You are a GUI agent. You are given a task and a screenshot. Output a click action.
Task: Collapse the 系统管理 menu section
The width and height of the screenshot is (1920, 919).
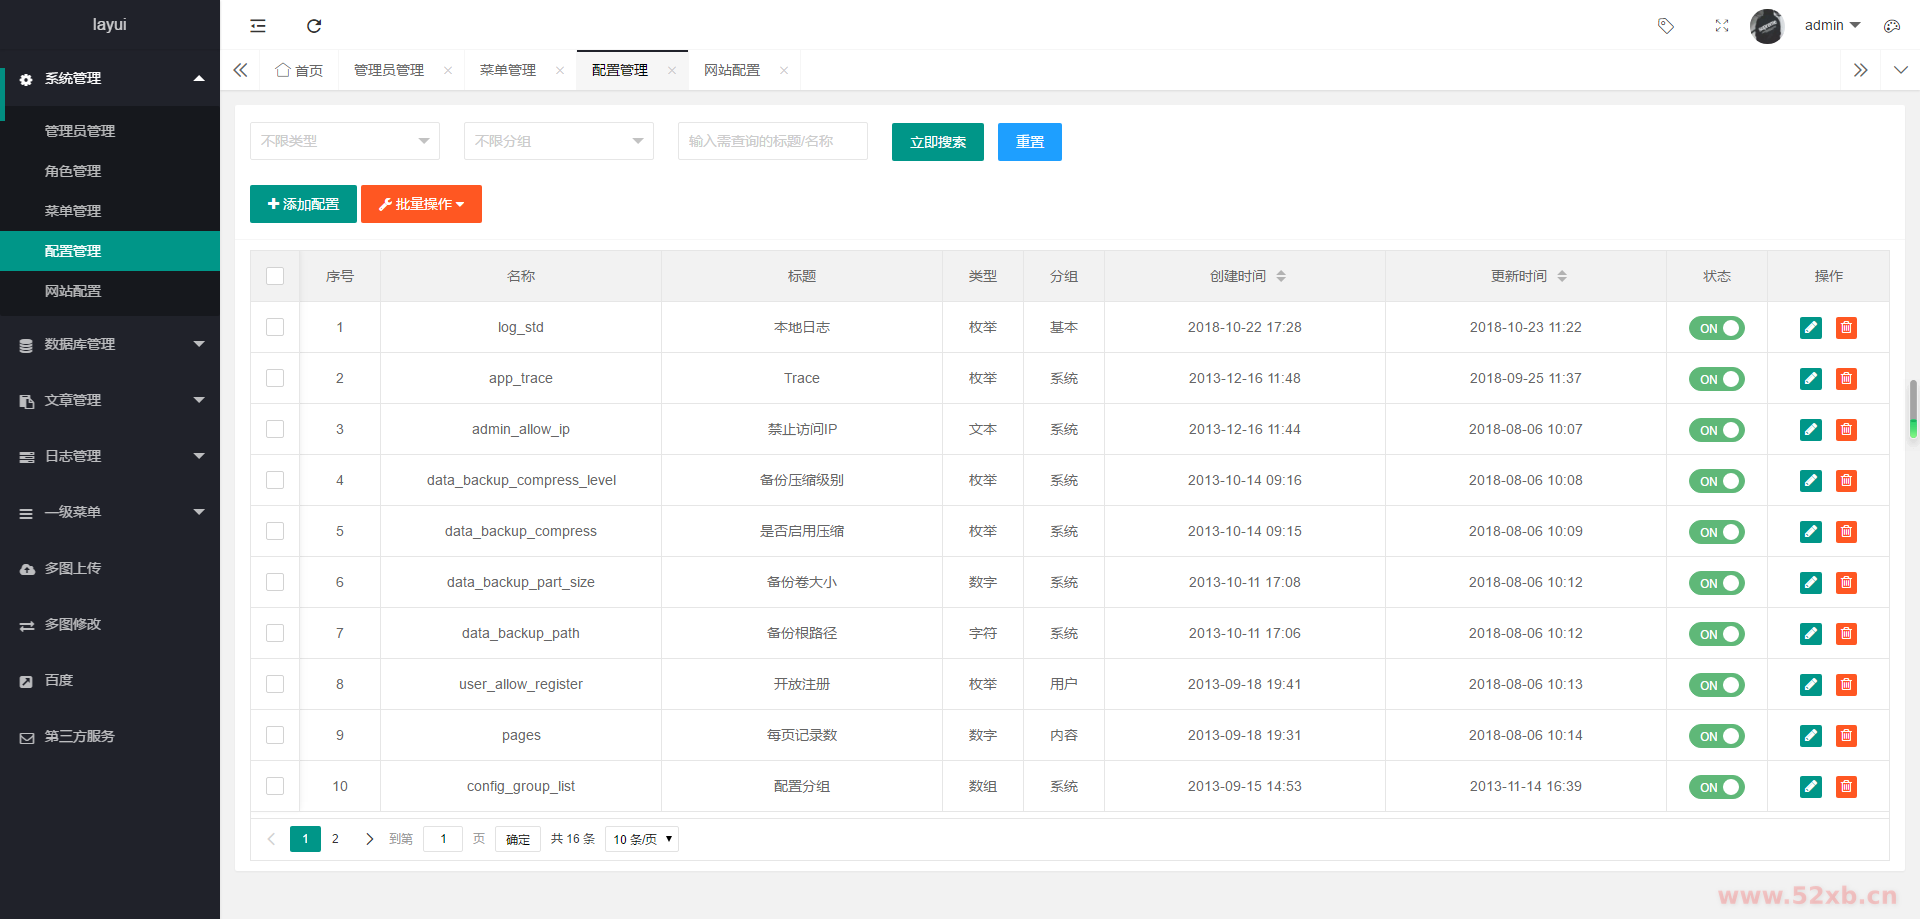pos(110,79)
